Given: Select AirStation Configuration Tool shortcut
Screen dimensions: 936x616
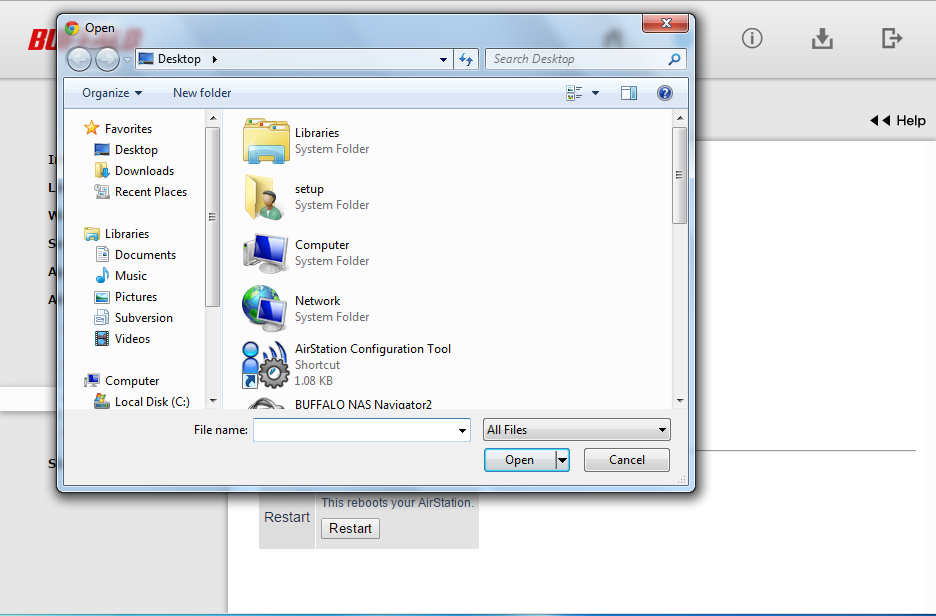Looking at the screenshot, I should (372, 349).
